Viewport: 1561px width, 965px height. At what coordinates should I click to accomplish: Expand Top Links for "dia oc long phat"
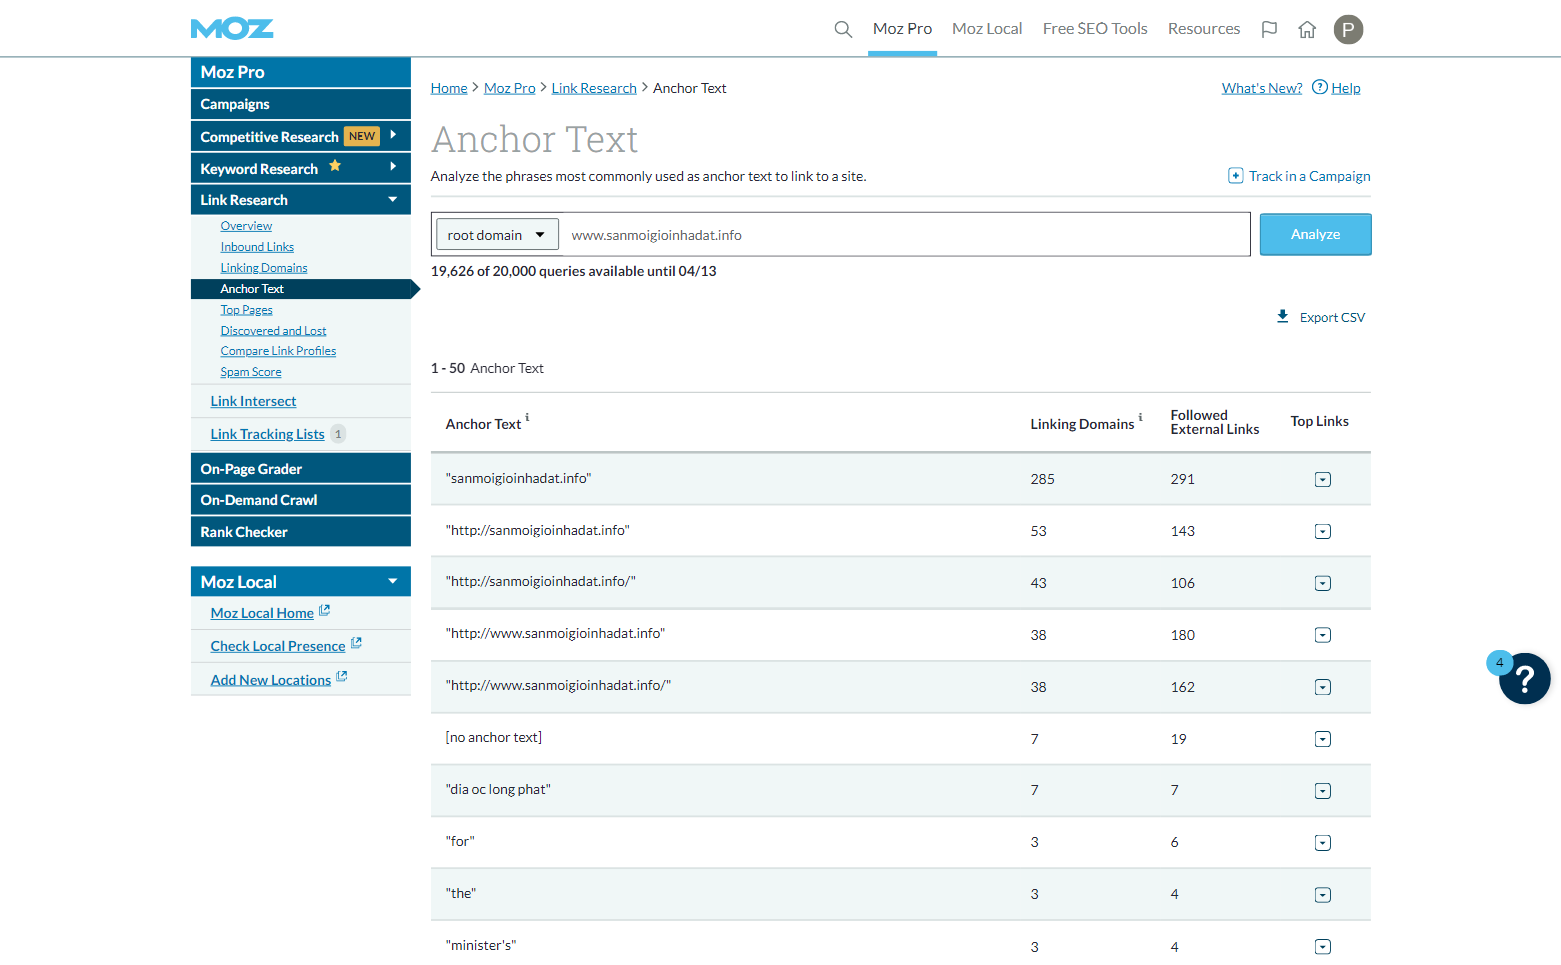coord(1323,791)
